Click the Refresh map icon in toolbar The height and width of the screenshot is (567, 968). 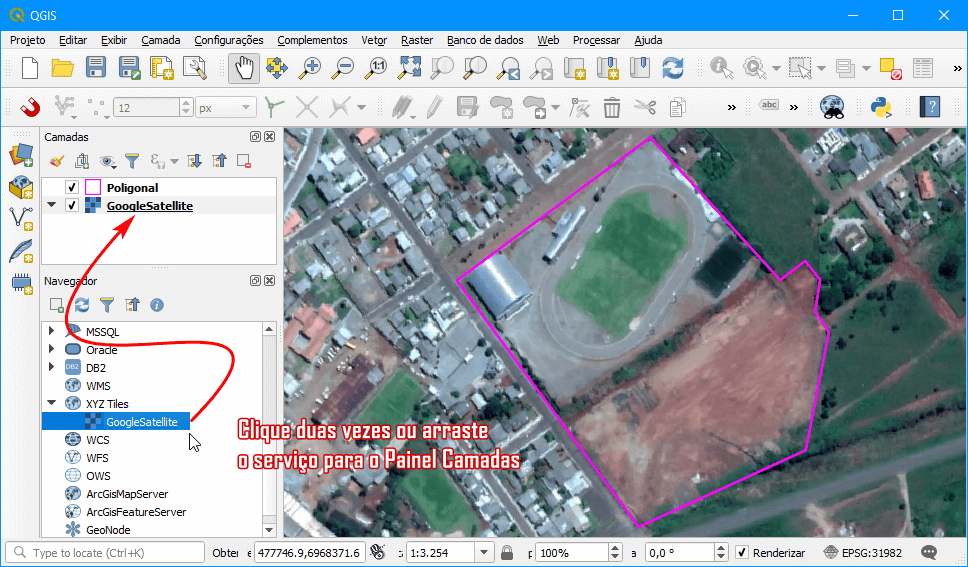pos(673,68)
